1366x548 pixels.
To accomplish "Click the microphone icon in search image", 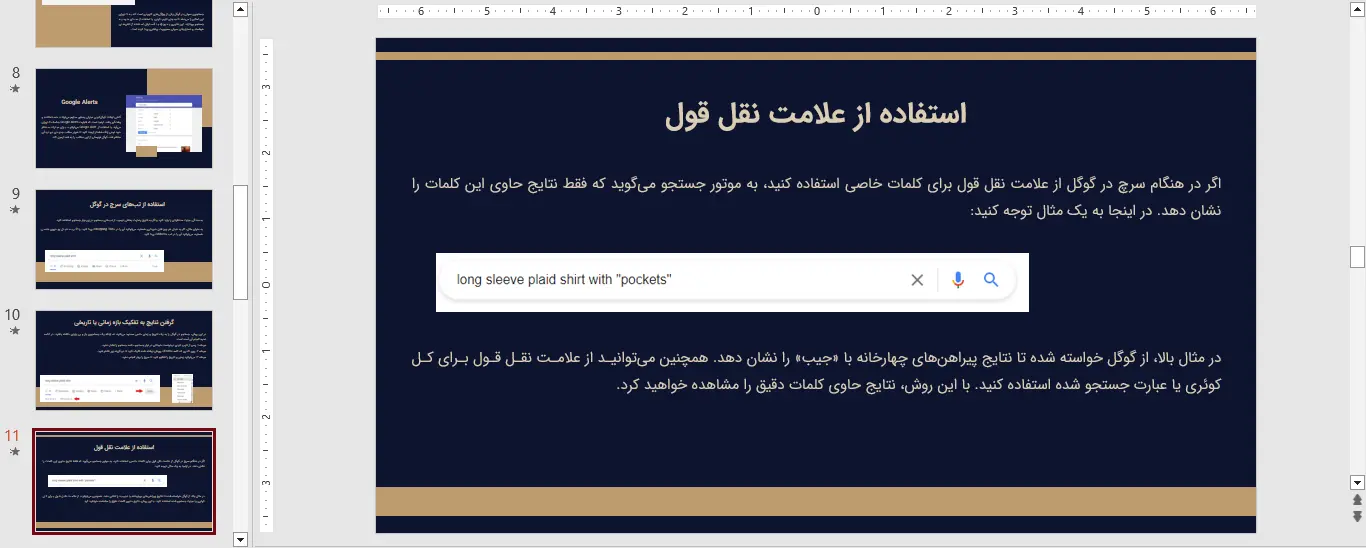I will pyautogui.click(x=958, y=280).
